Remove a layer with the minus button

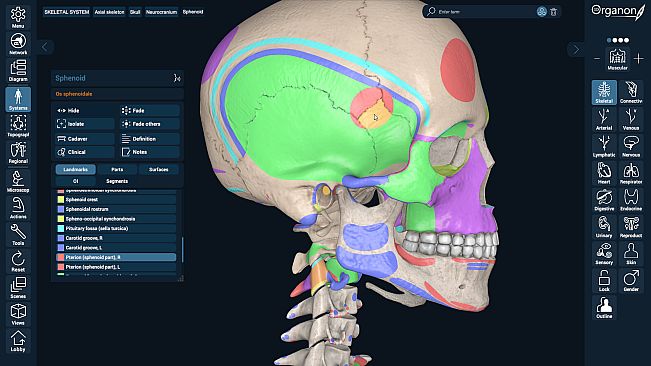coord(597,59)
